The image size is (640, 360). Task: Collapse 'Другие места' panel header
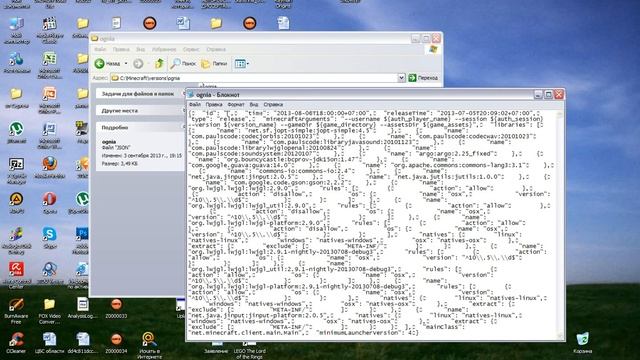click(x=141, y=111)
